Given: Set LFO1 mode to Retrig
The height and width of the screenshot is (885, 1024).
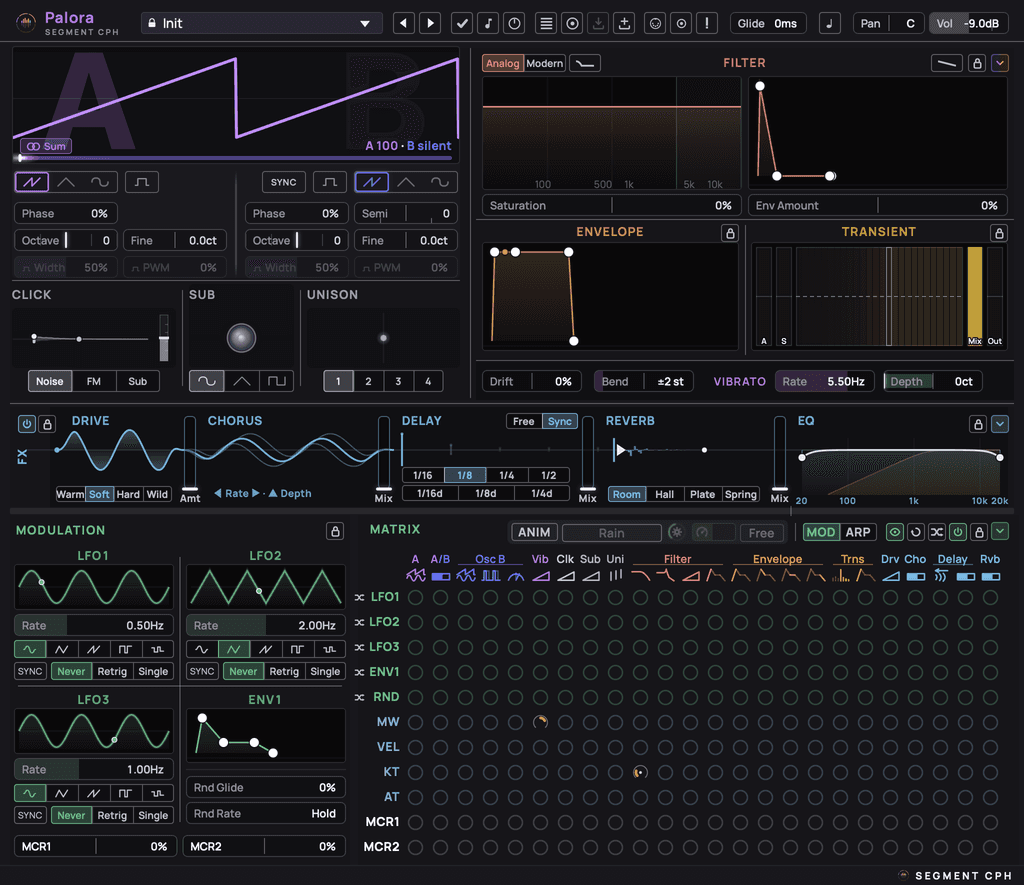Looking at the screenshot, I should pos(112,671).
